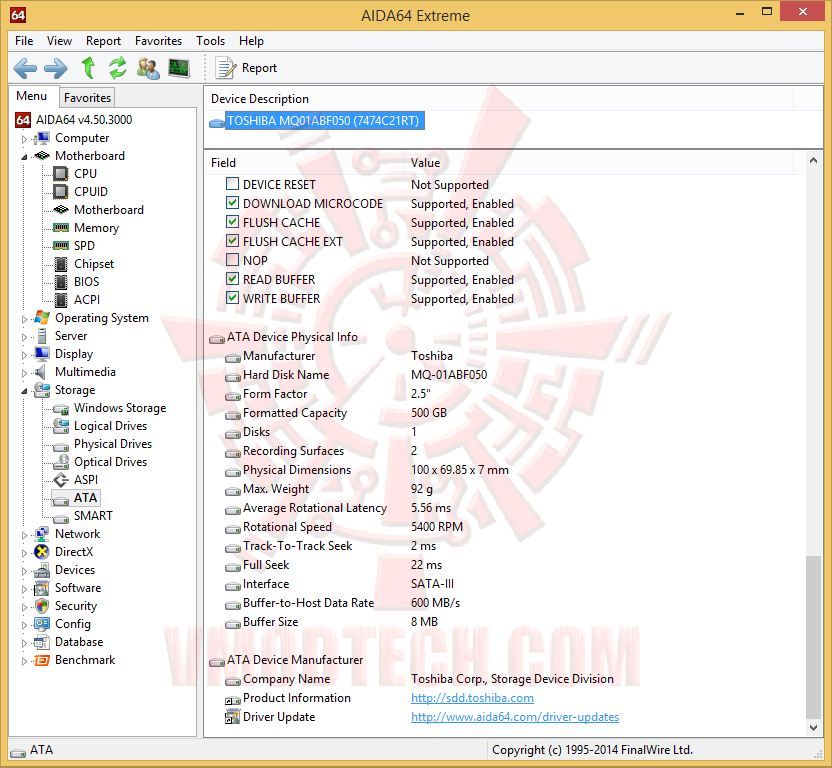
Task: Switch to the Menu sidebar tab
Action: point(32,96)
